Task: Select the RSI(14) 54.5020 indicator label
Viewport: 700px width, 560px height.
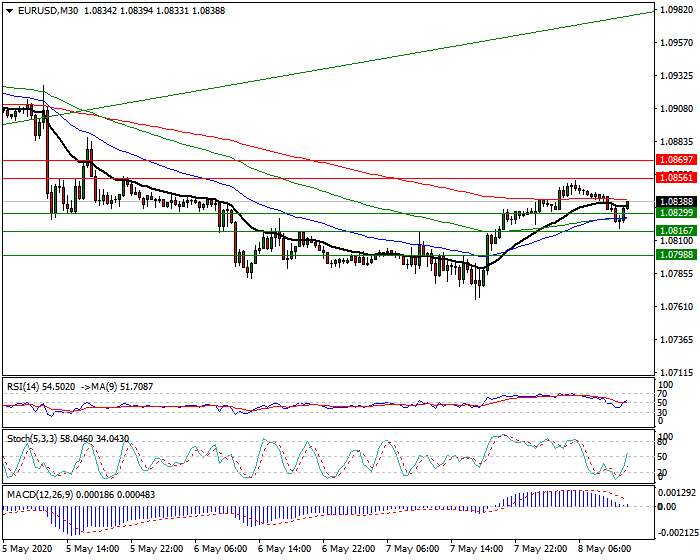Action: pyautogui.click(x=41, y=387)
